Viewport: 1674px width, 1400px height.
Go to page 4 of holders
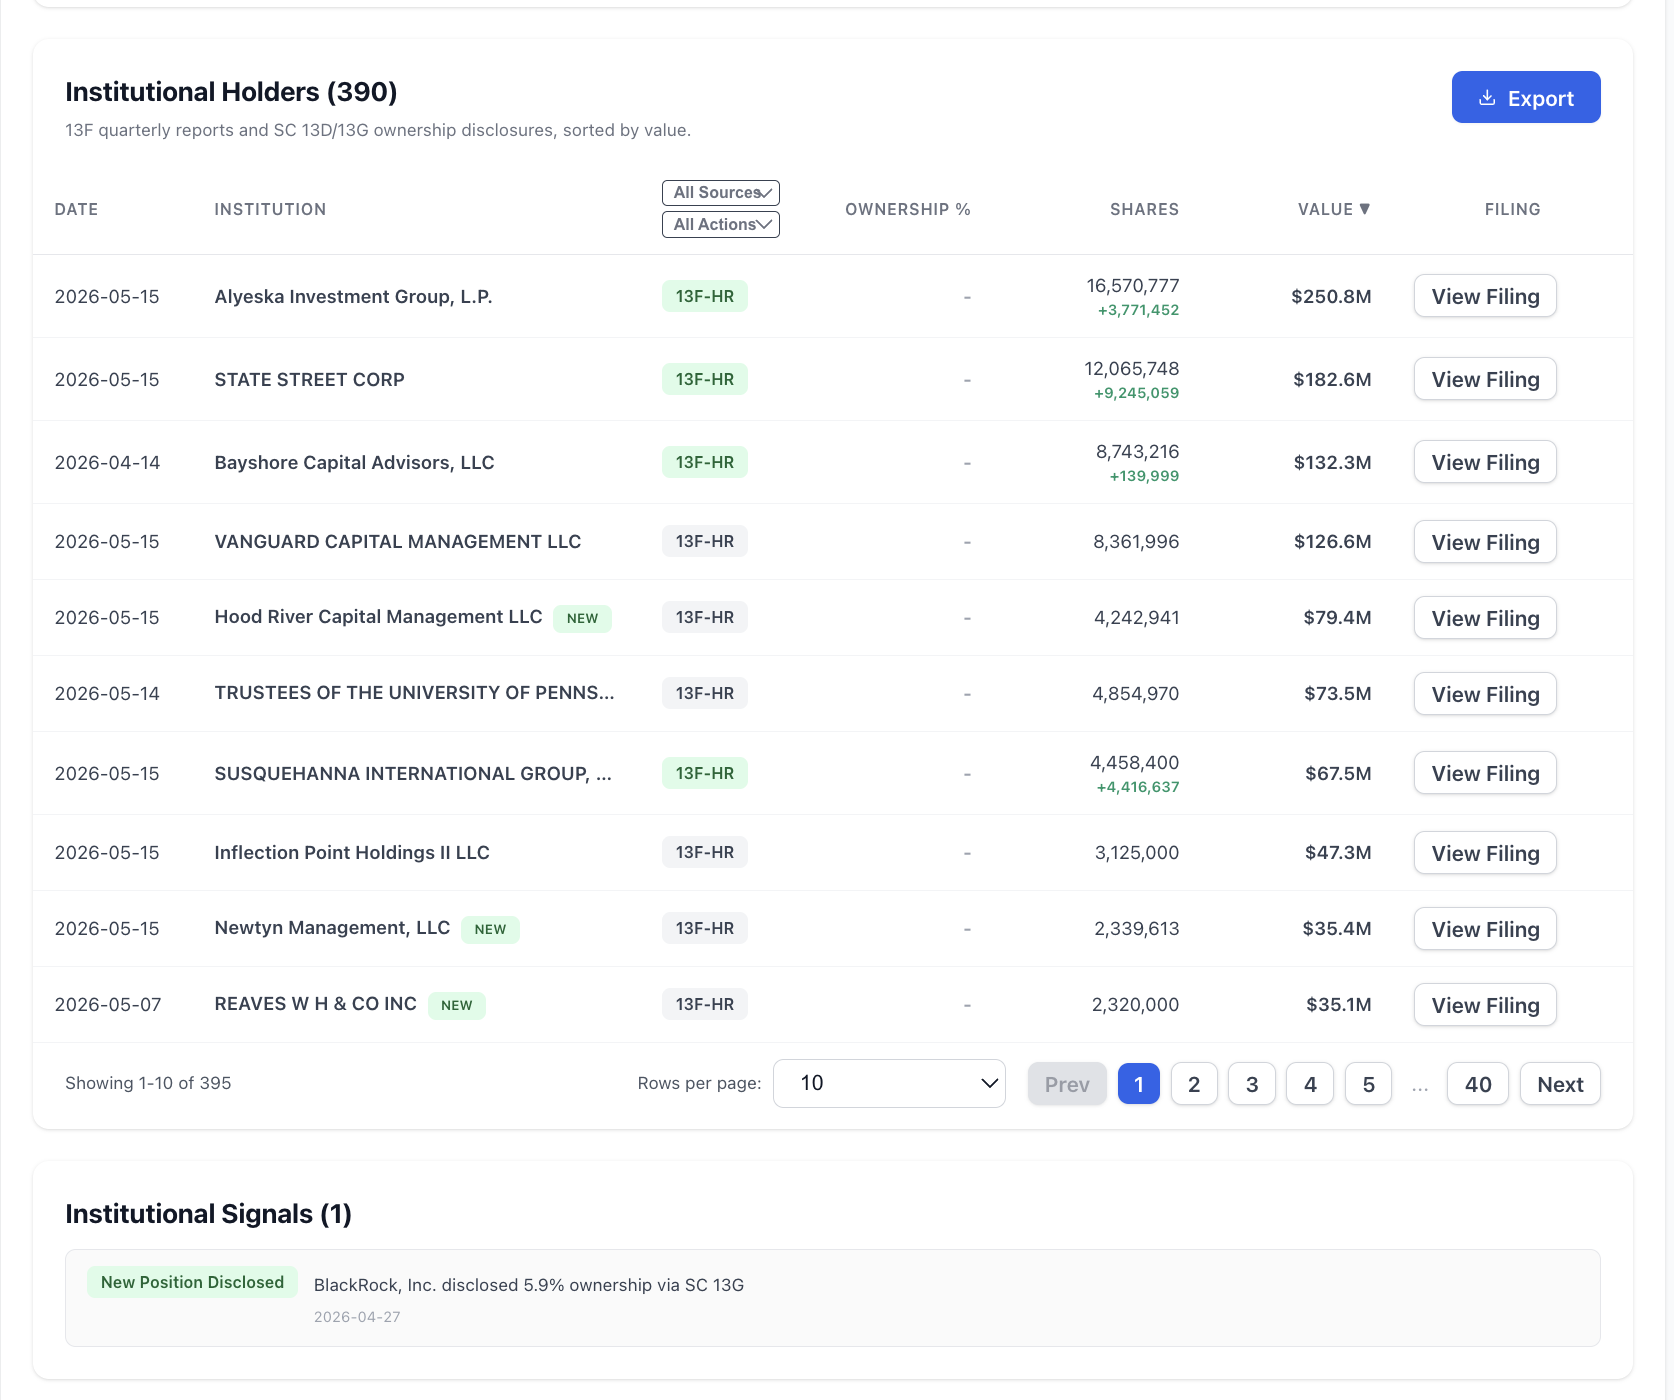(1310, 1084)
